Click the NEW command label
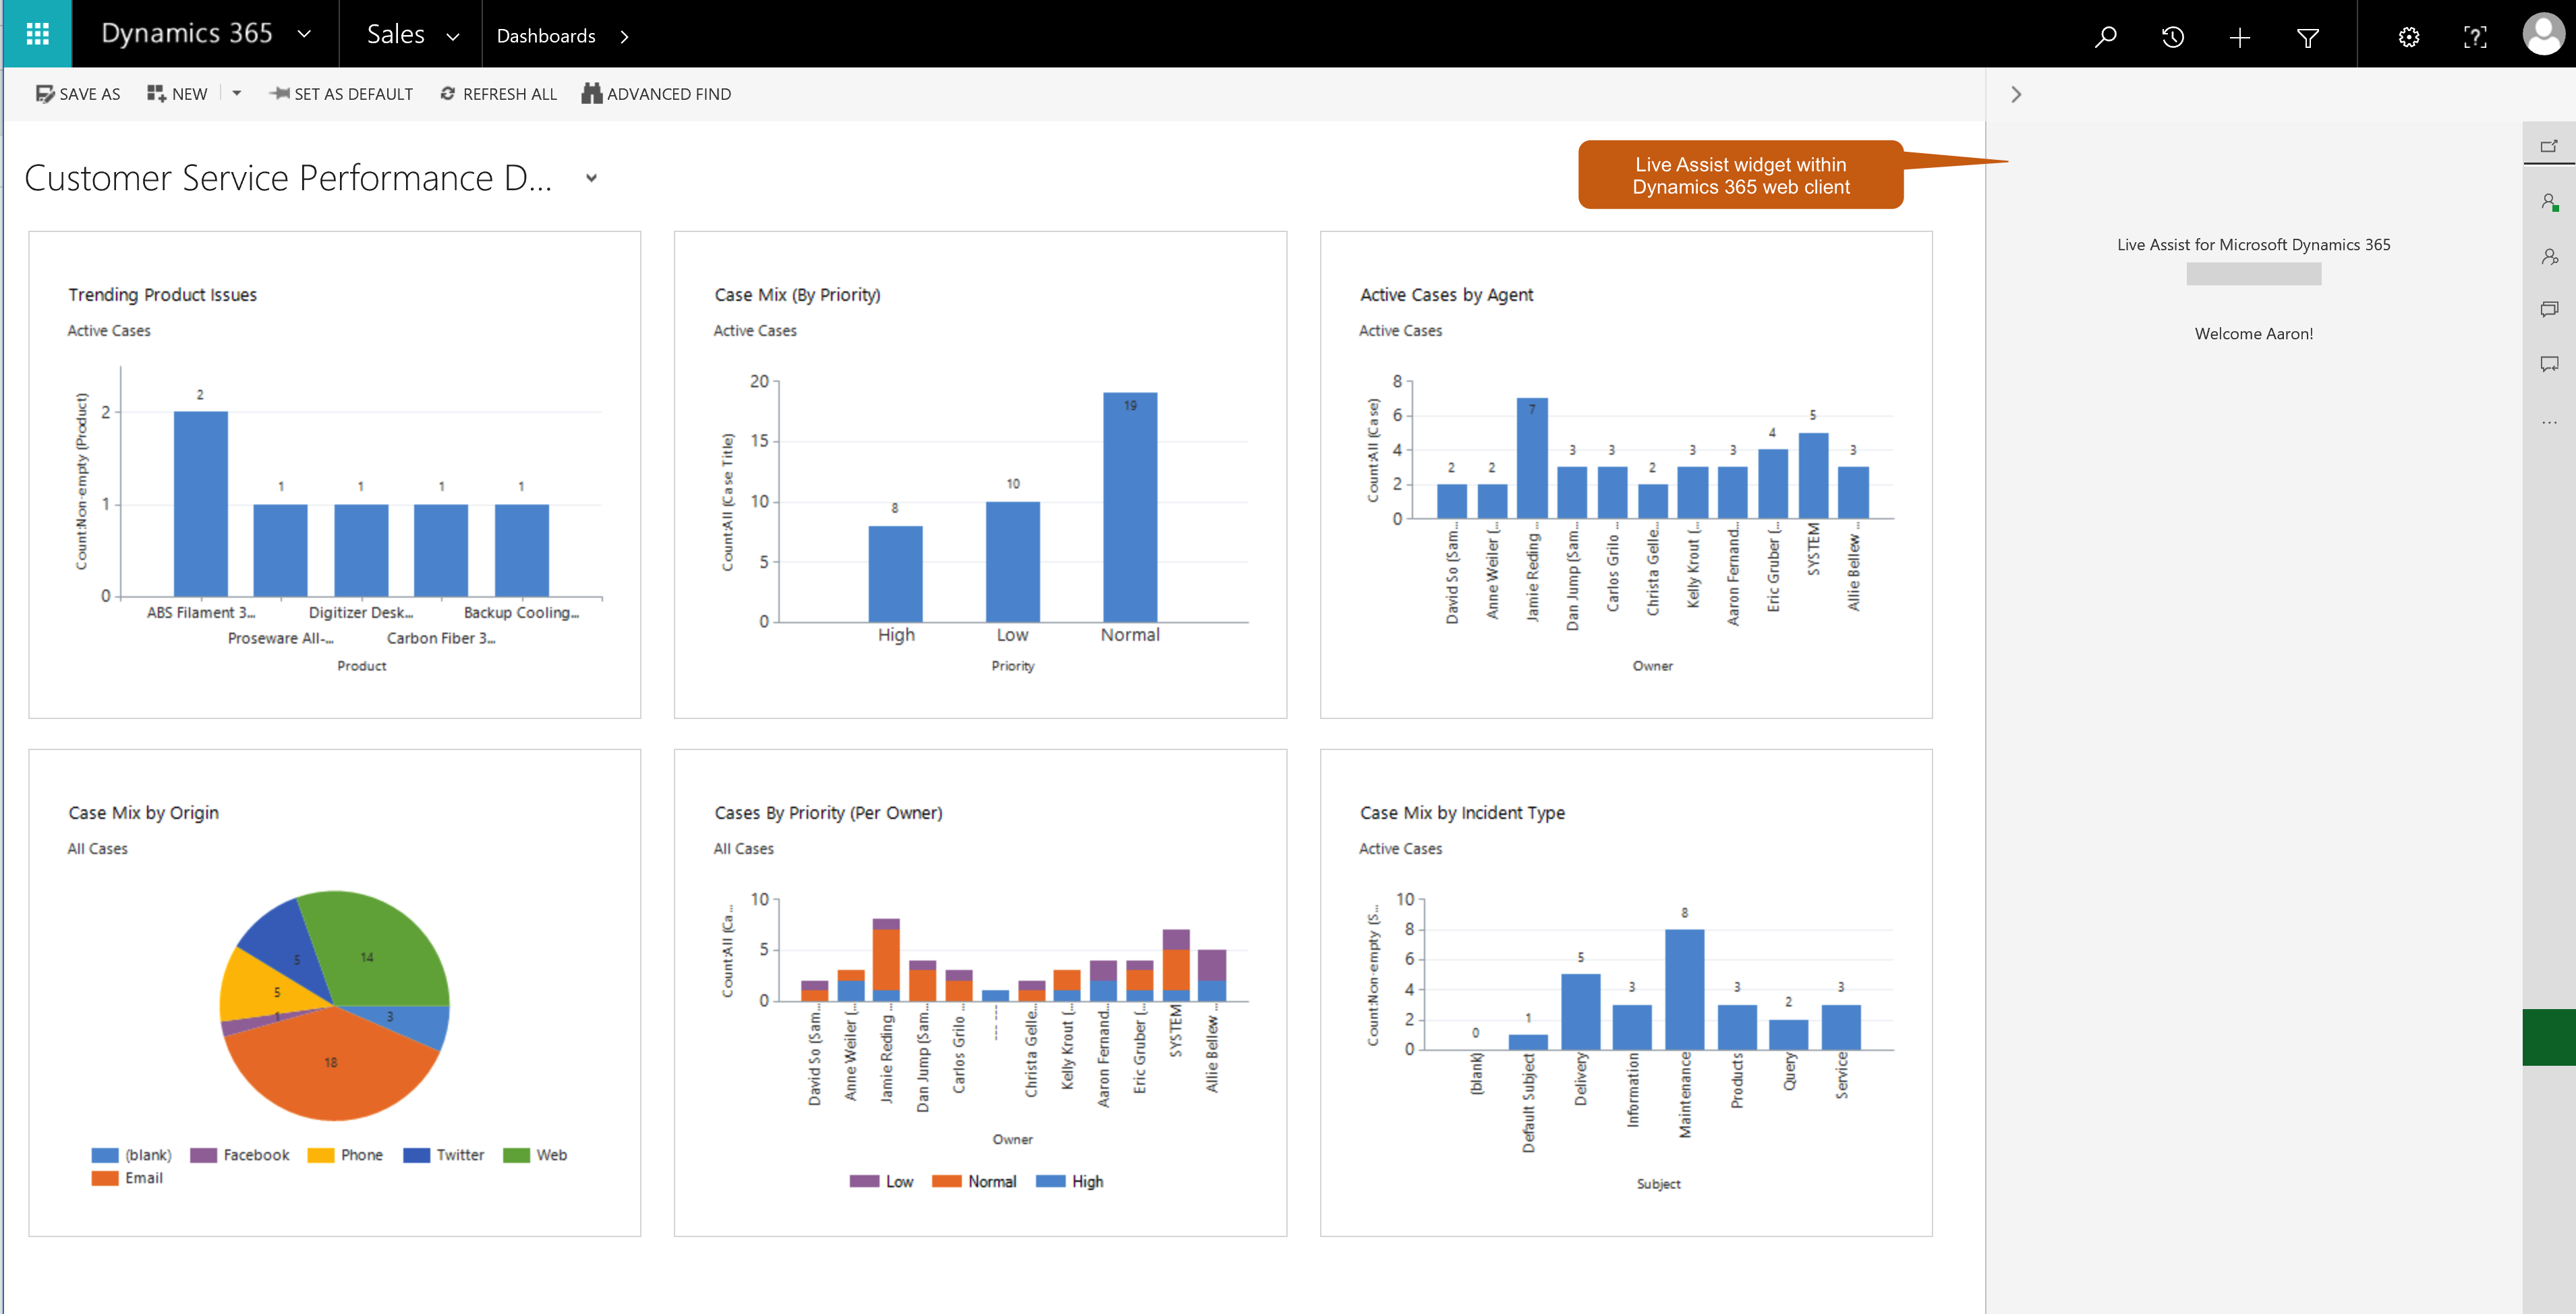Screen dimensions: 2576x1314 [x=190, y=94]
